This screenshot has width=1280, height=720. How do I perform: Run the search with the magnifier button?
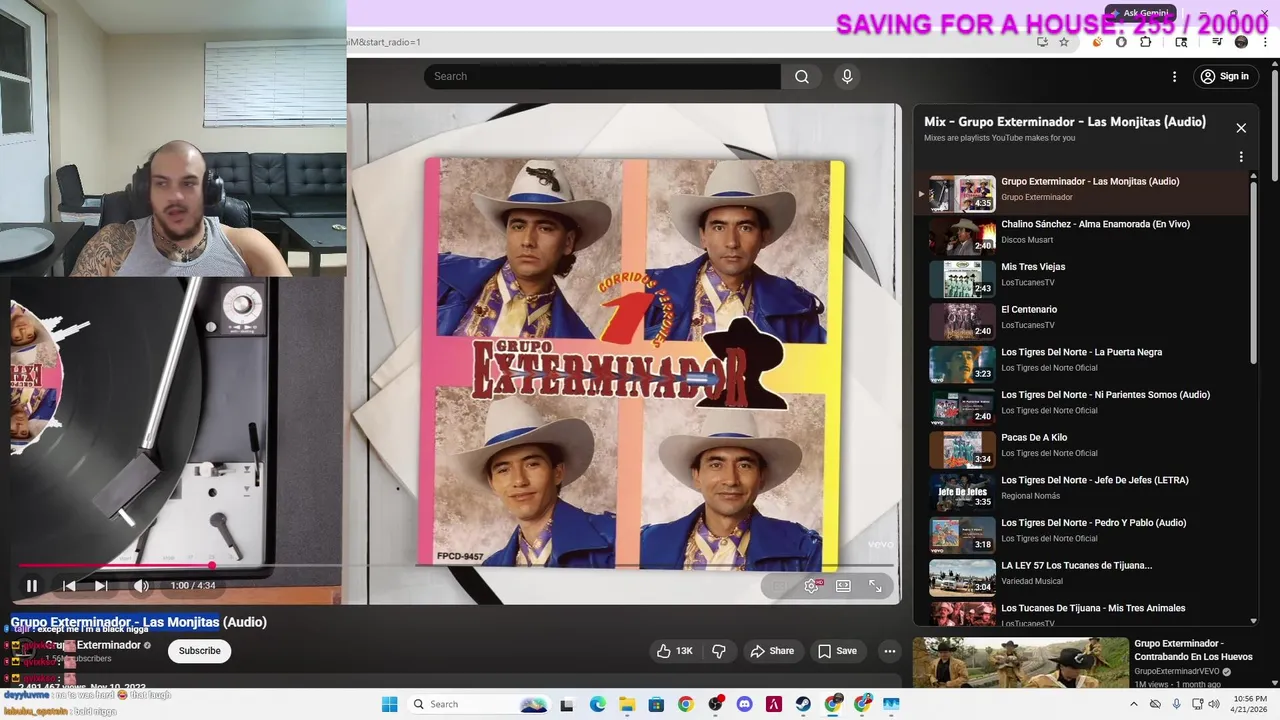pos(802,76)
